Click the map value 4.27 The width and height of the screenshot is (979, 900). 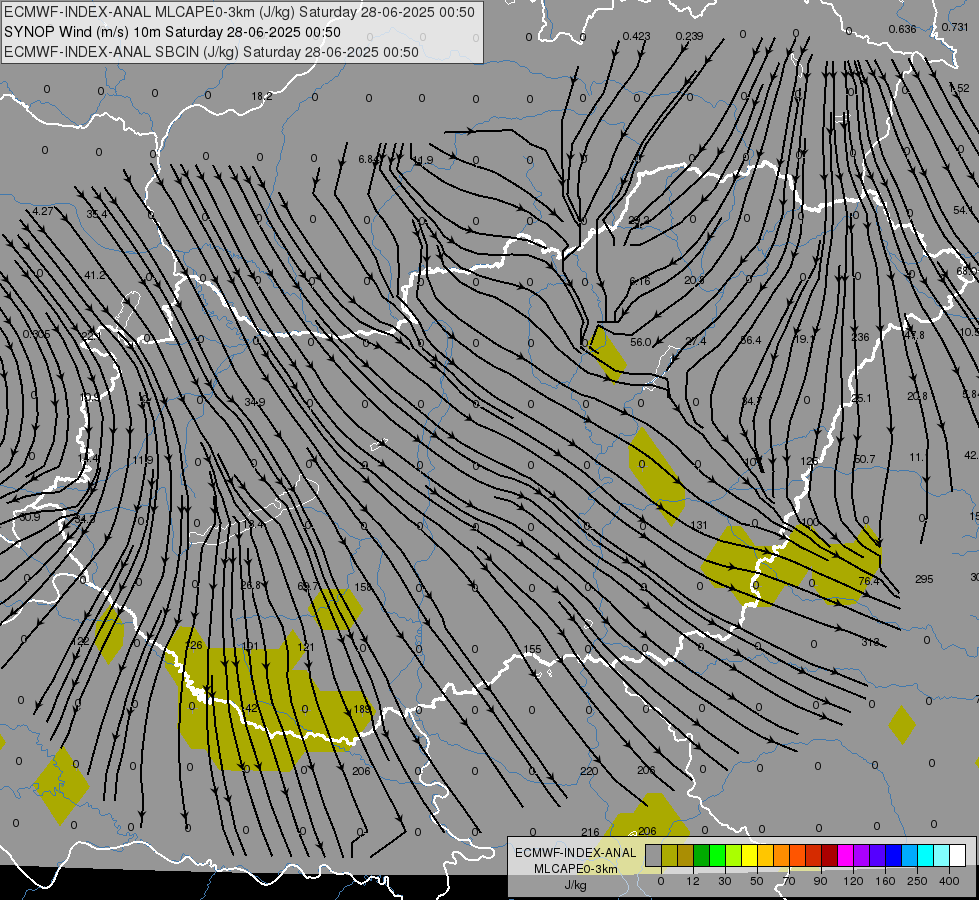pyautogui.click(x=42, y=212)
